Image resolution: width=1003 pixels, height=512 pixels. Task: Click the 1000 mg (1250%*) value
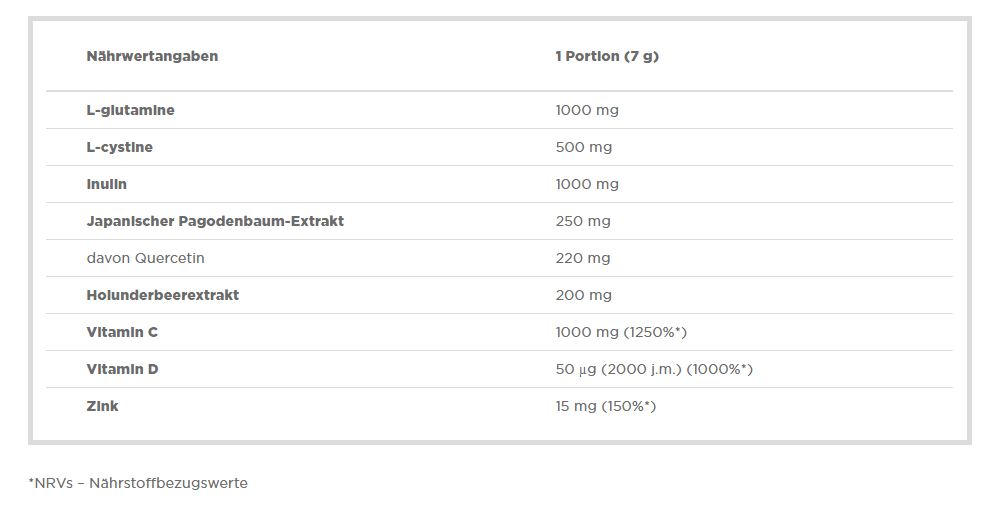(621, 332)
